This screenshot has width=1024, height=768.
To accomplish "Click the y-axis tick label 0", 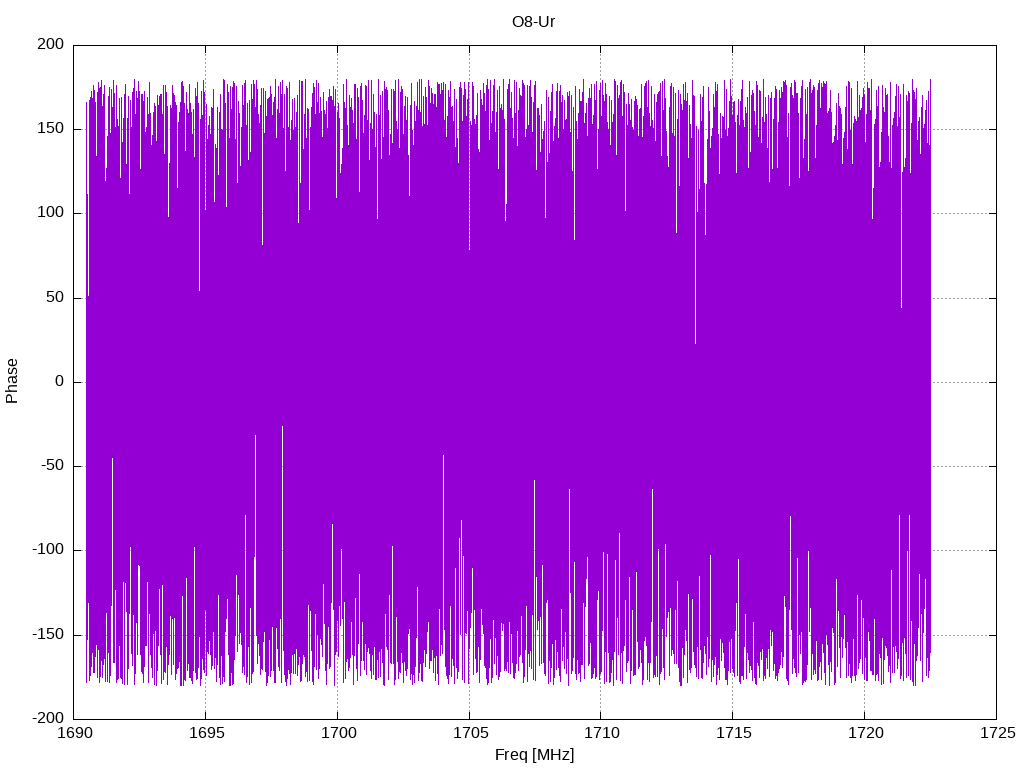I will point(60,381).
